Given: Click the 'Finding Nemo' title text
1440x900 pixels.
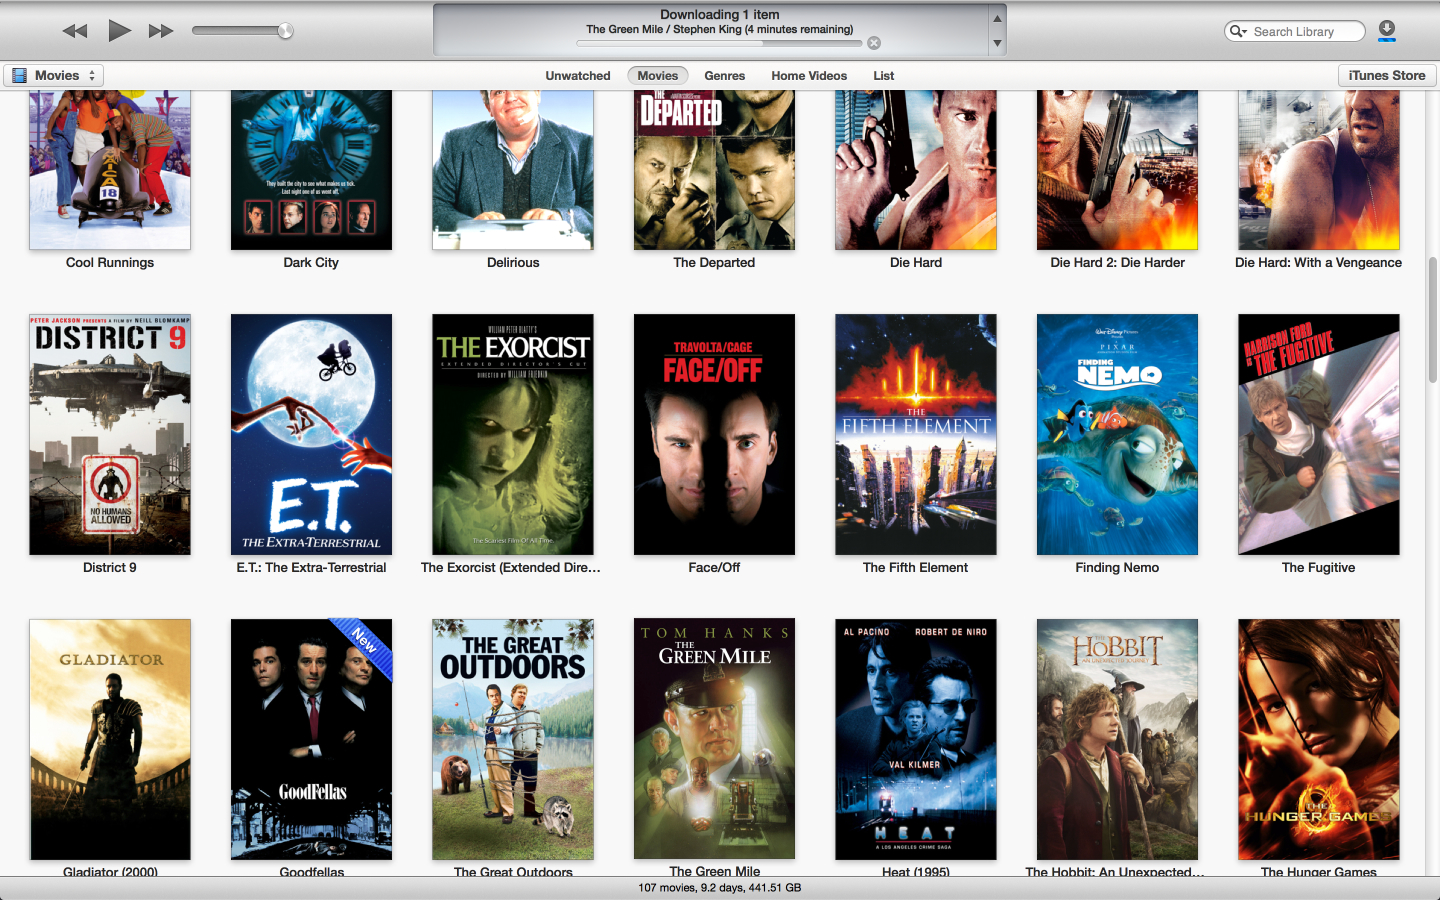Looking at the screenshot, I should coord(1117,568).
